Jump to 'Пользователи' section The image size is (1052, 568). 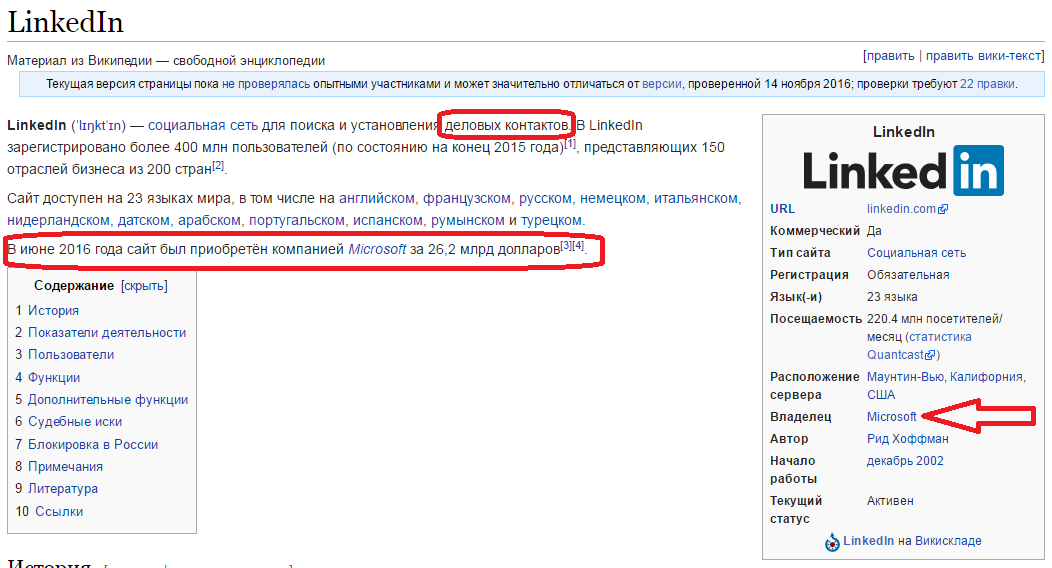pyautogui.click(x=70, y=355)
